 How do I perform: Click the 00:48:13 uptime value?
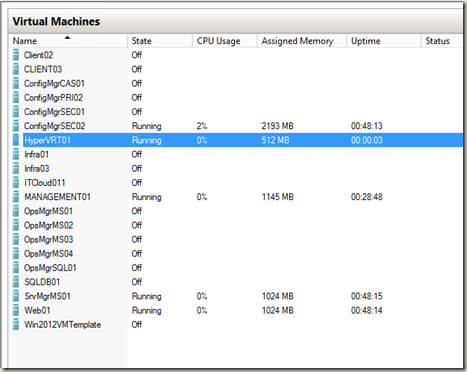point(367,126)
